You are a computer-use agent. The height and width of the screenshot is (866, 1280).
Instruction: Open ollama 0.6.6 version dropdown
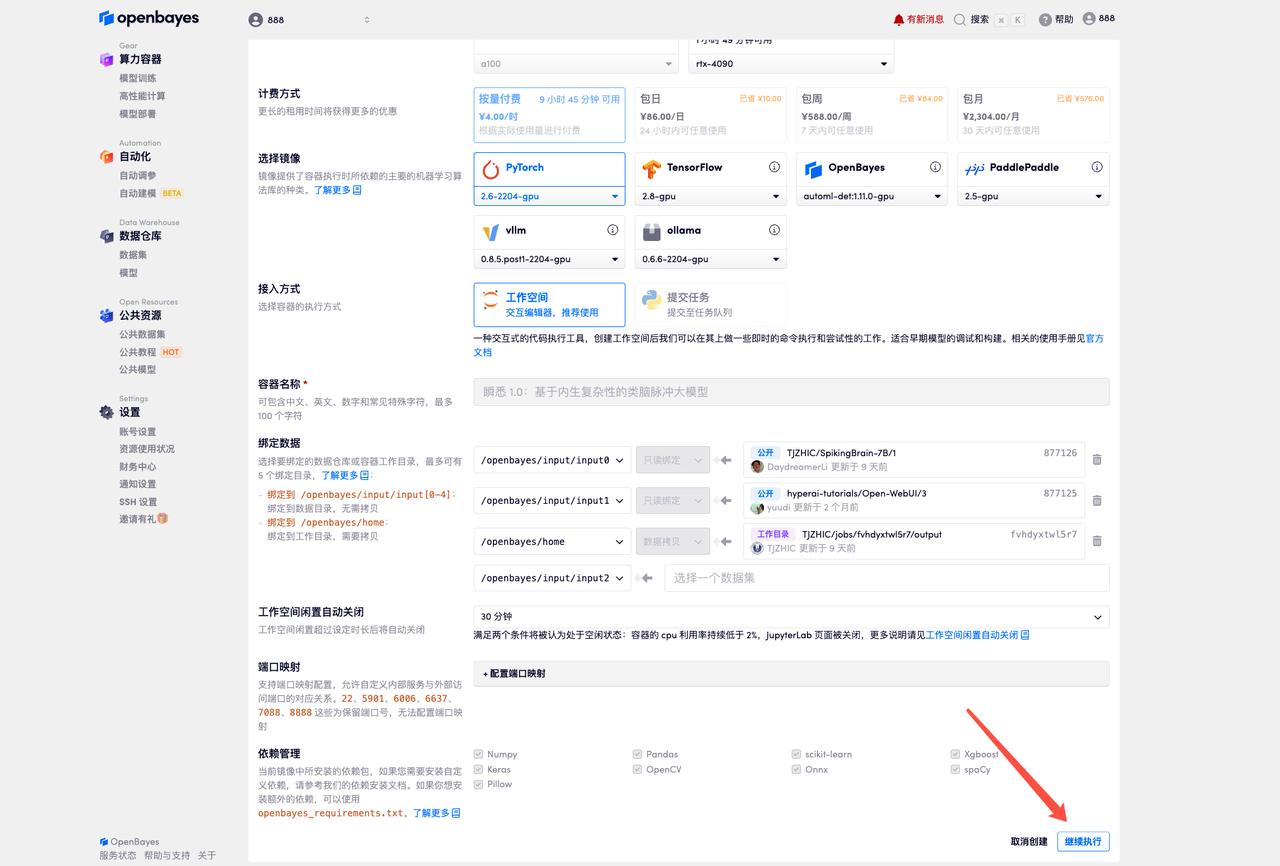pyautogui.click(x=710, y=259)
